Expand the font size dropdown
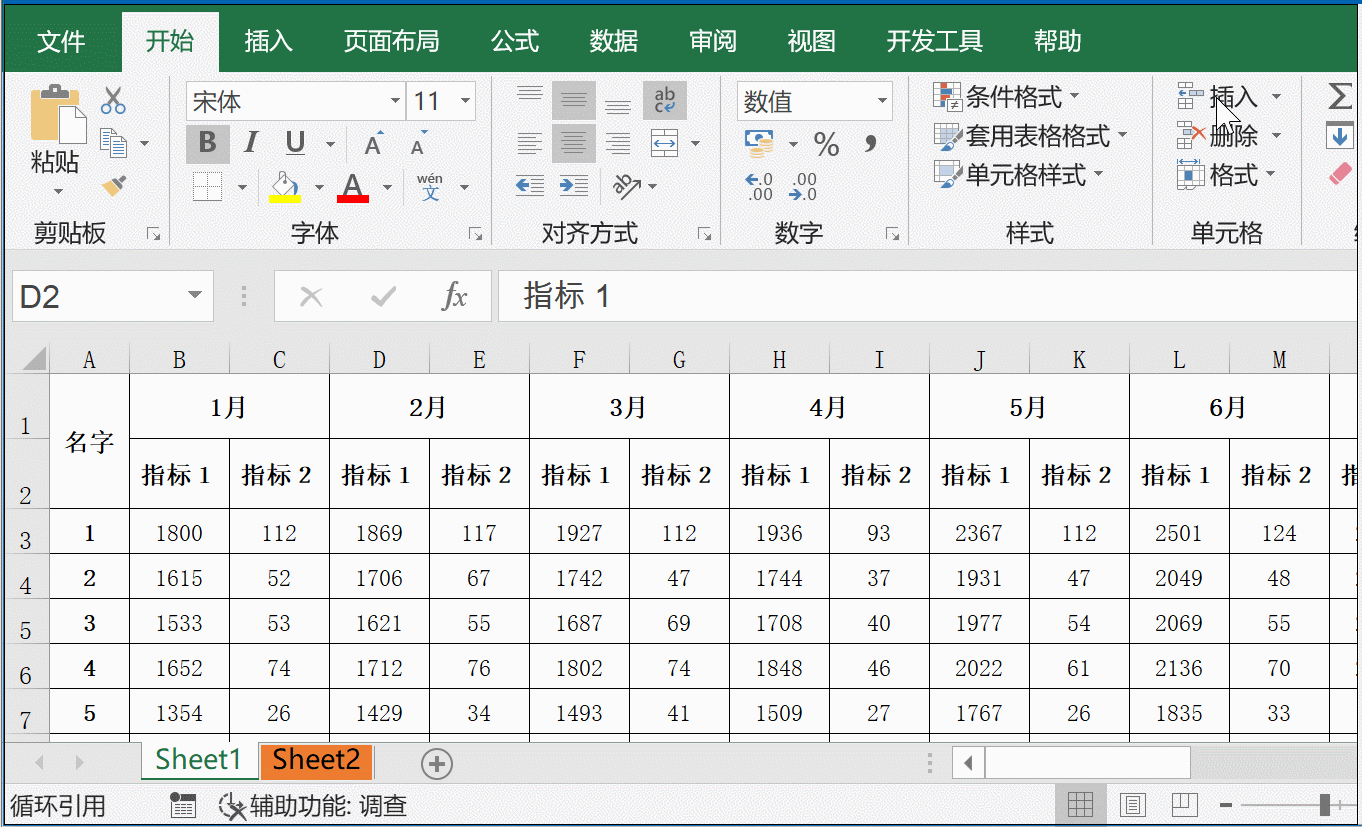The image size is (1362, 827). pos(465,101)
